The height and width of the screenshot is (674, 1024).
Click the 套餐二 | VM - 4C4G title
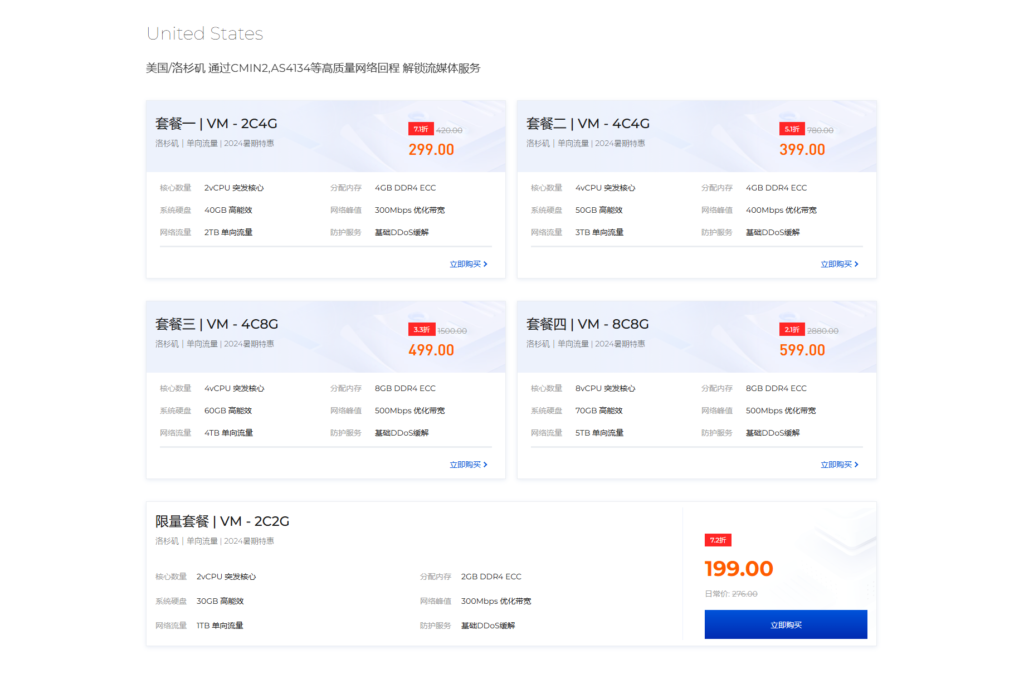pos(588,123)
